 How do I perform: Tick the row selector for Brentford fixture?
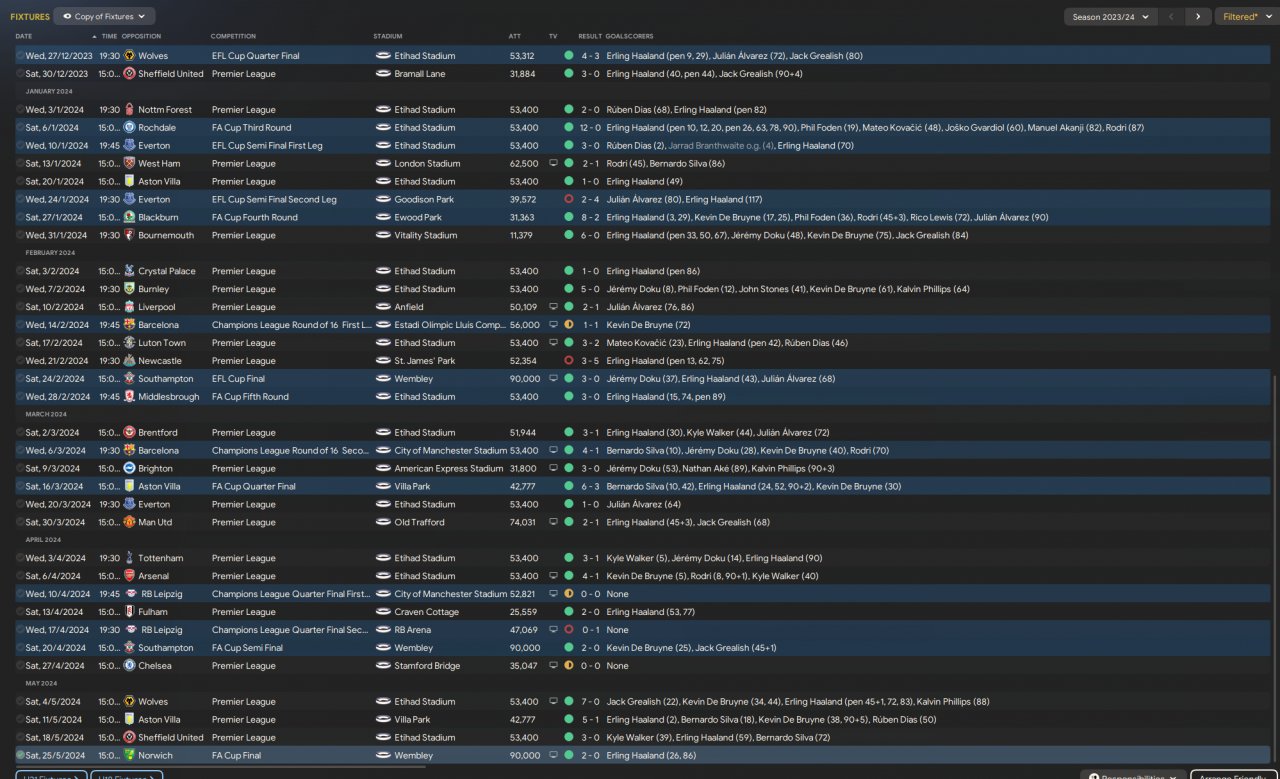point(20,433)
